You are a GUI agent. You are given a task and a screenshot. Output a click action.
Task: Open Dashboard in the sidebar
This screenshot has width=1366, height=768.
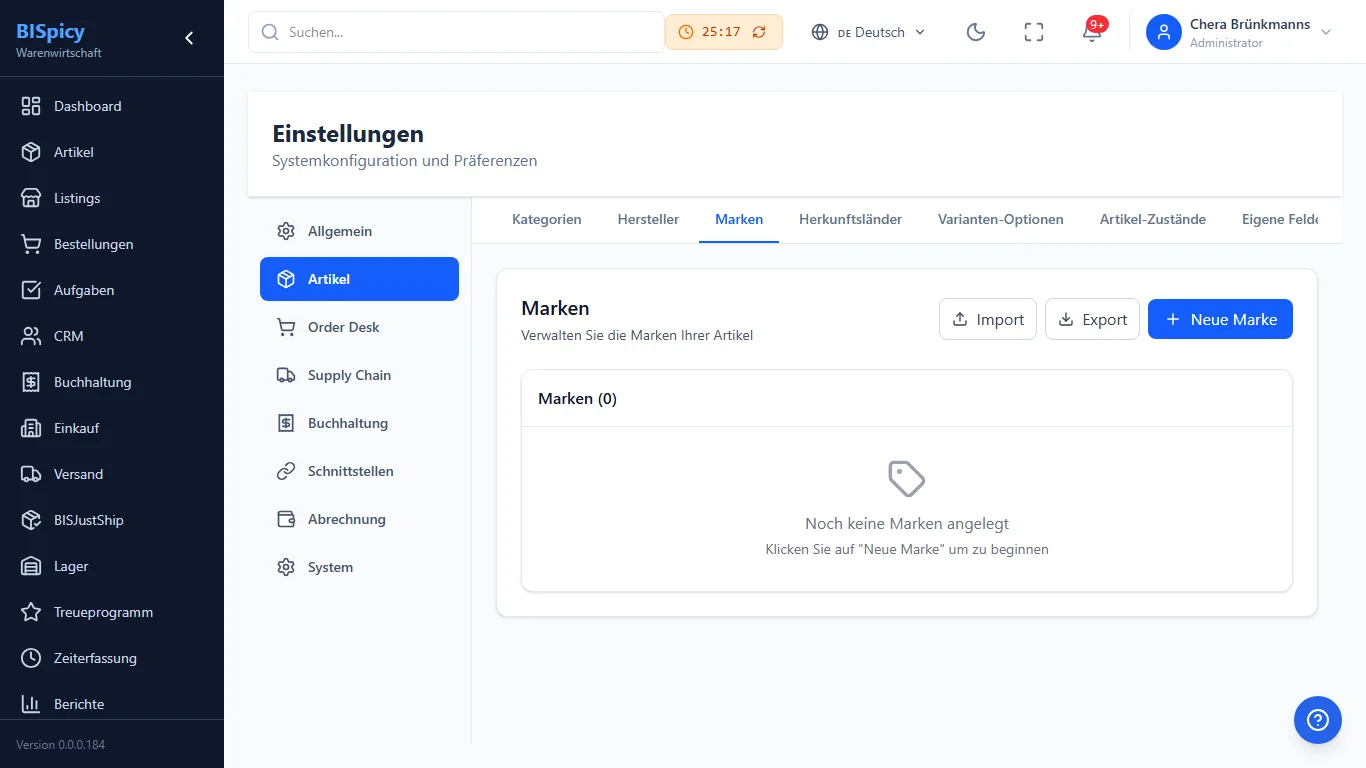coord(112,106)
